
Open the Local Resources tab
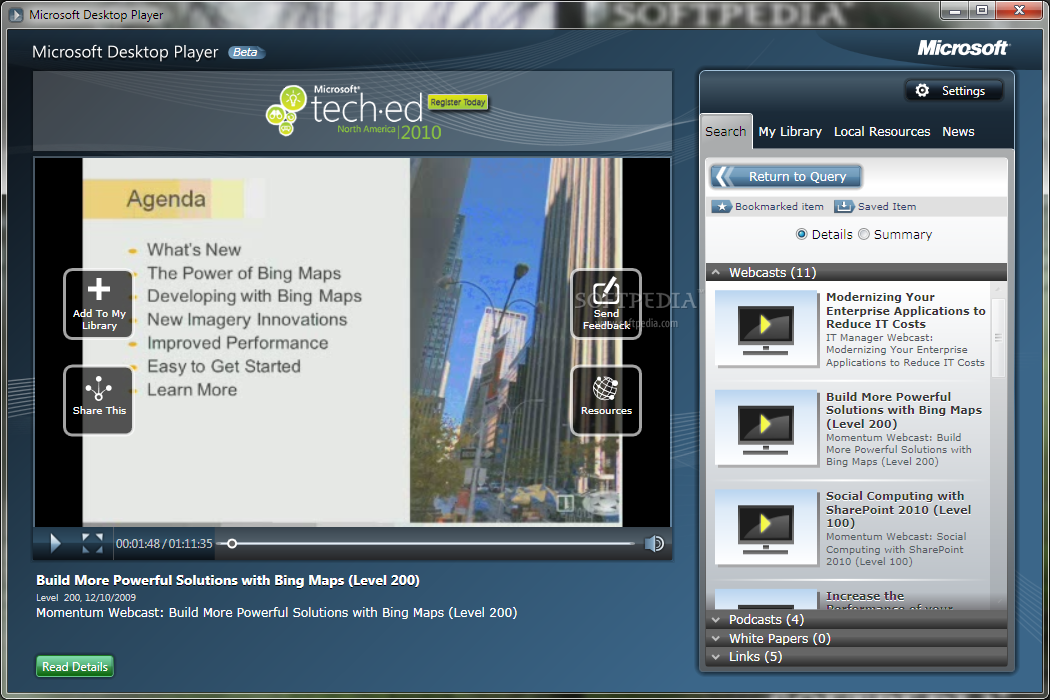point(882,131)
